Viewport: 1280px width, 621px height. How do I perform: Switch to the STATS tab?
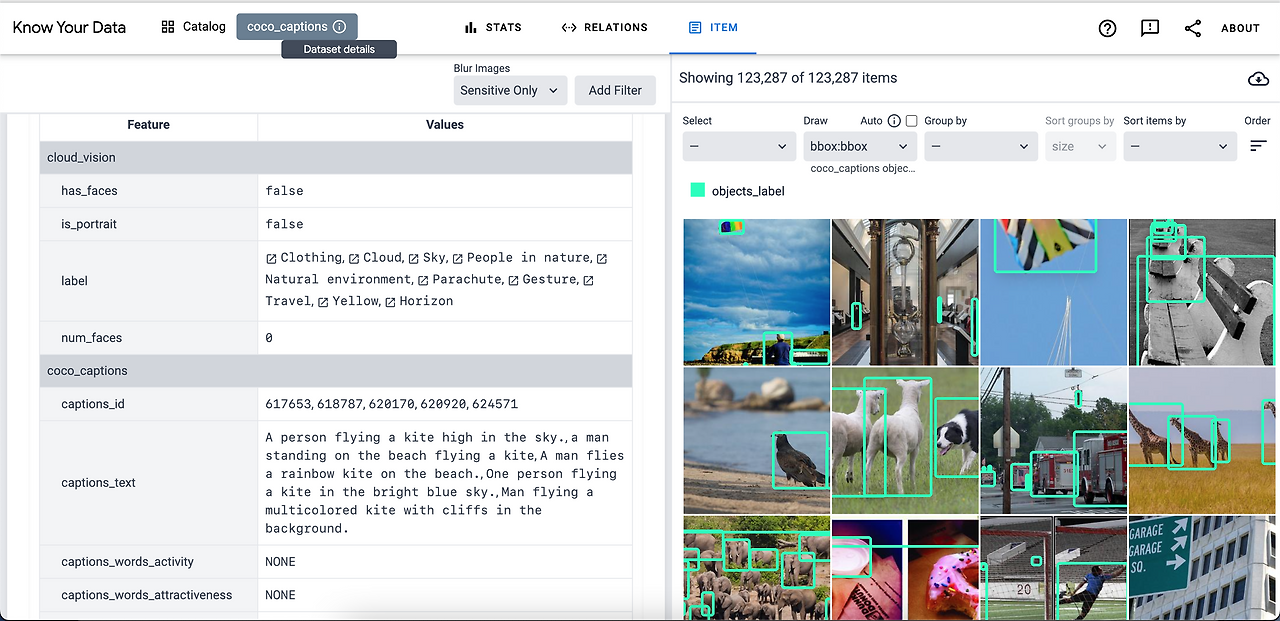(x=493, y=28)
